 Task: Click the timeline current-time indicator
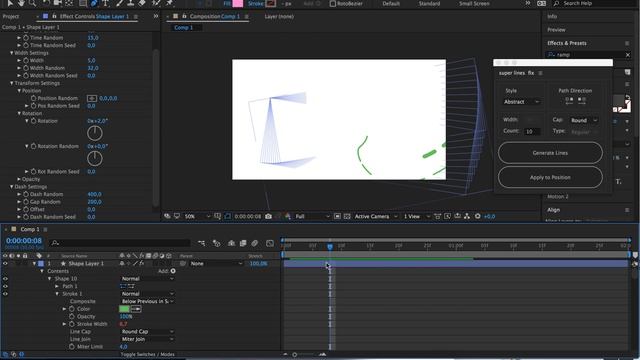330,246
